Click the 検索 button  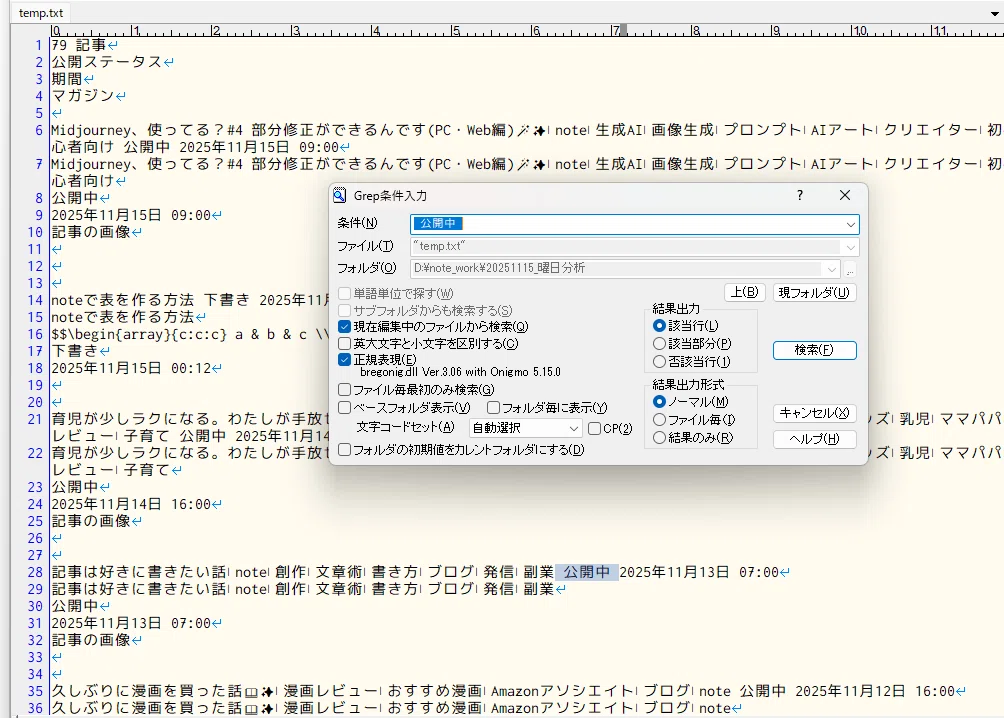point(814,350)
